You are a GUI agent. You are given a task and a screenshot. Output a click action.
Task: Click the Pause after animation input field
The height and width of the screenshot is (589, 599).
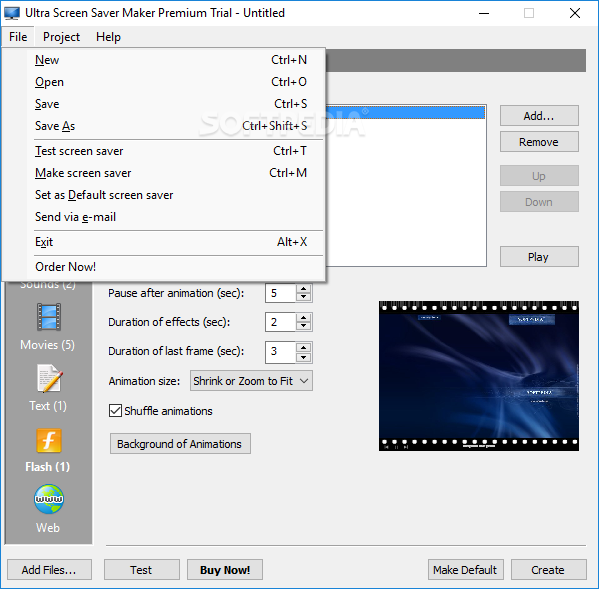pyautogui.click(x=281, y=293)
